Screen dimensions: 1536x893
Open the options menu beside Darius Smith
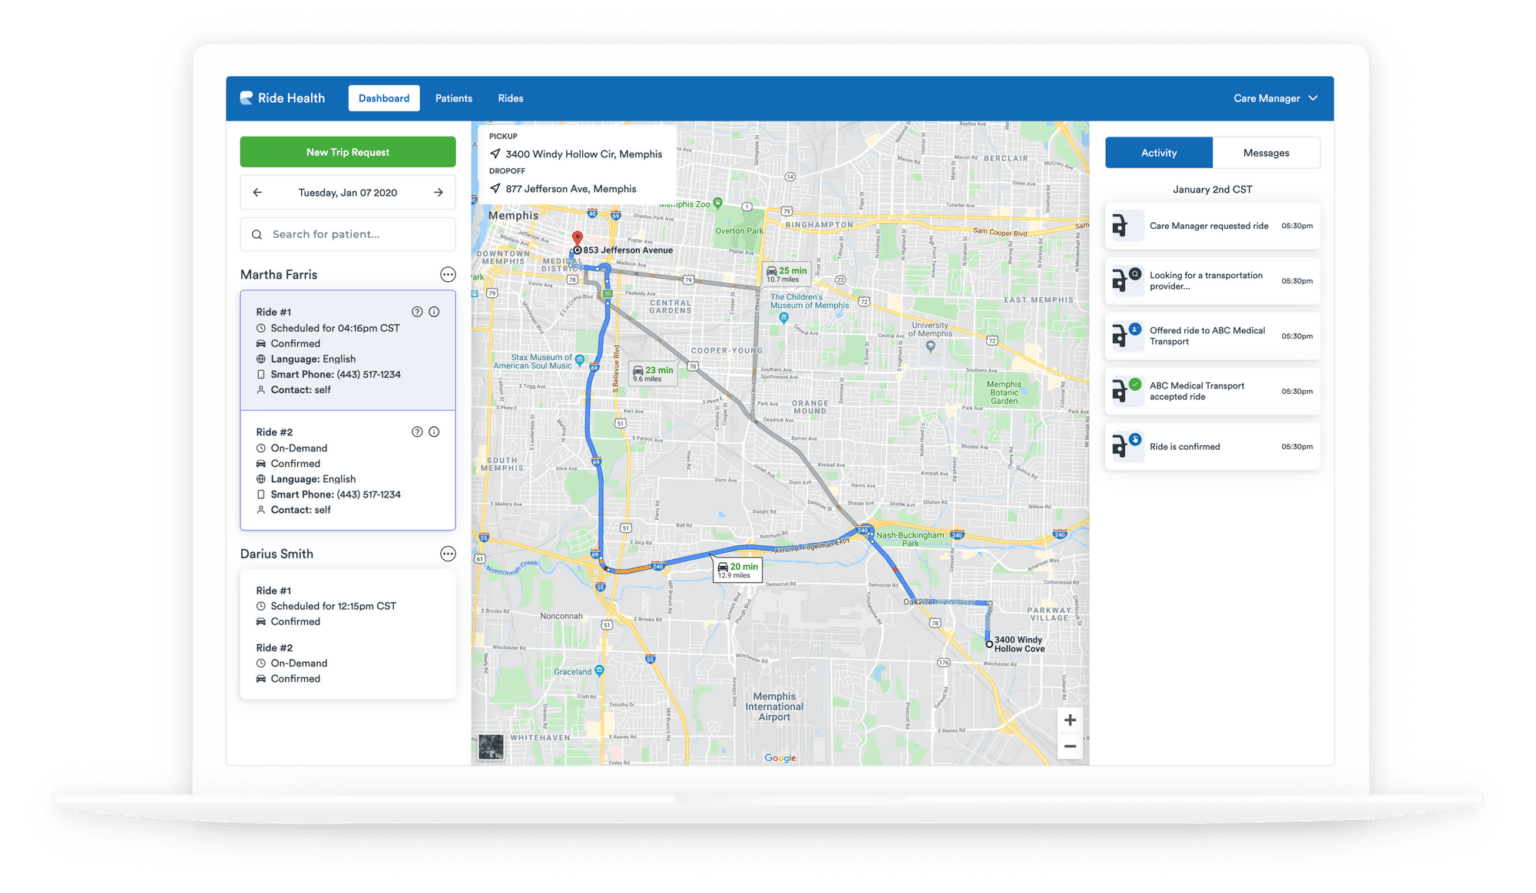point(447,553)
